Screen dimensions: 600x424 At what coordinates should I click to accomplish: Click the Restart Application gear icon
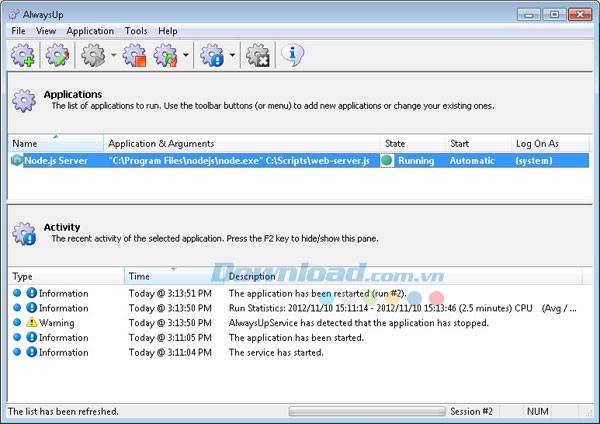[166, 55]
